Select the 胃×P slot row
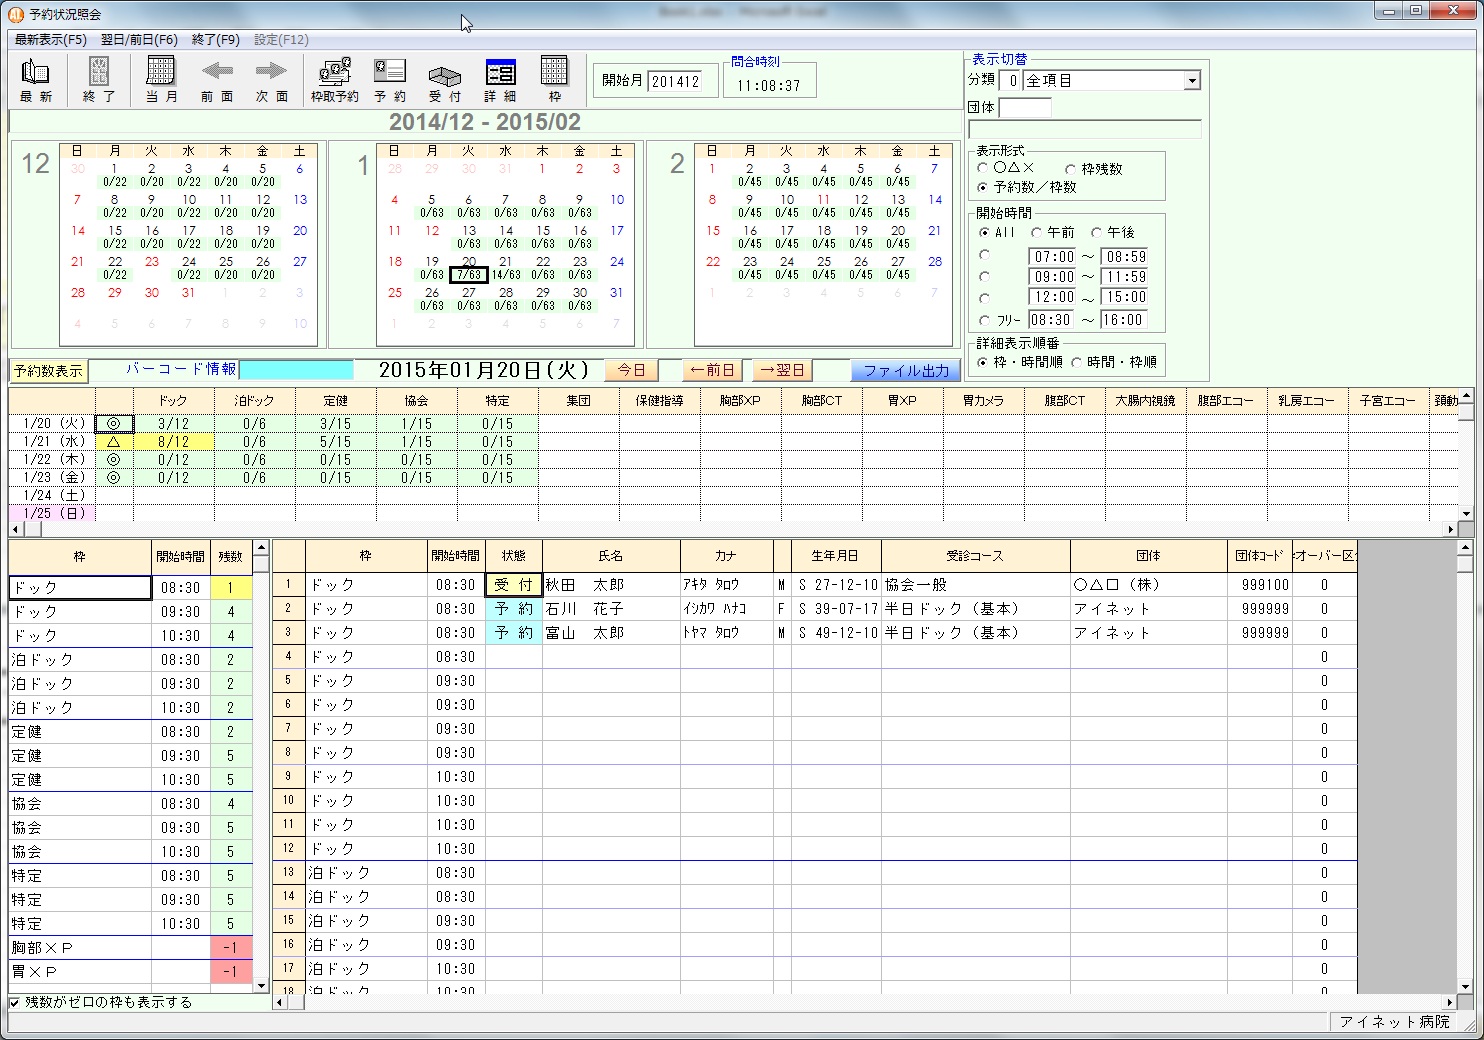This screenshot has width=1484, height=1040. click(130, 971)
